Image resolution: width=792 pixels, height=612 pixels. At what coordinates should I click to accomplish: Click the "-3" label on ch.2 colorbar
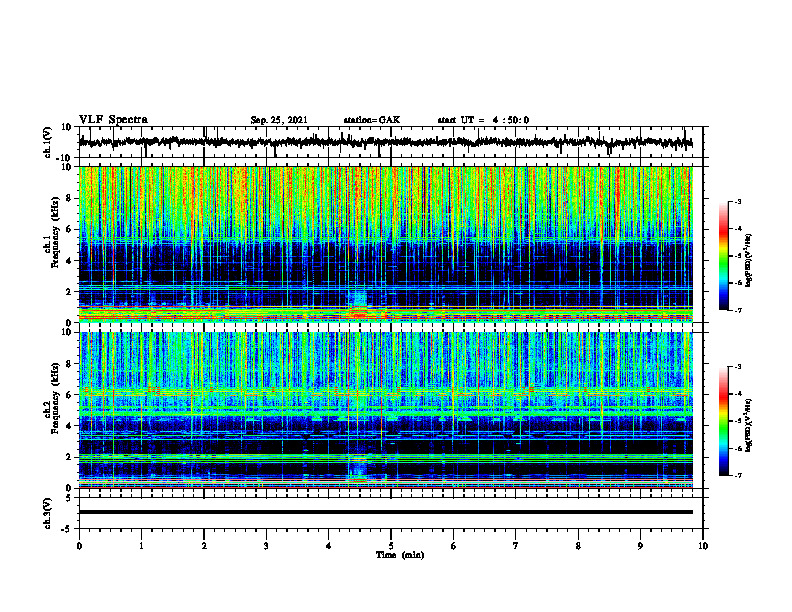pyautogui.click(x=738, y=367)
